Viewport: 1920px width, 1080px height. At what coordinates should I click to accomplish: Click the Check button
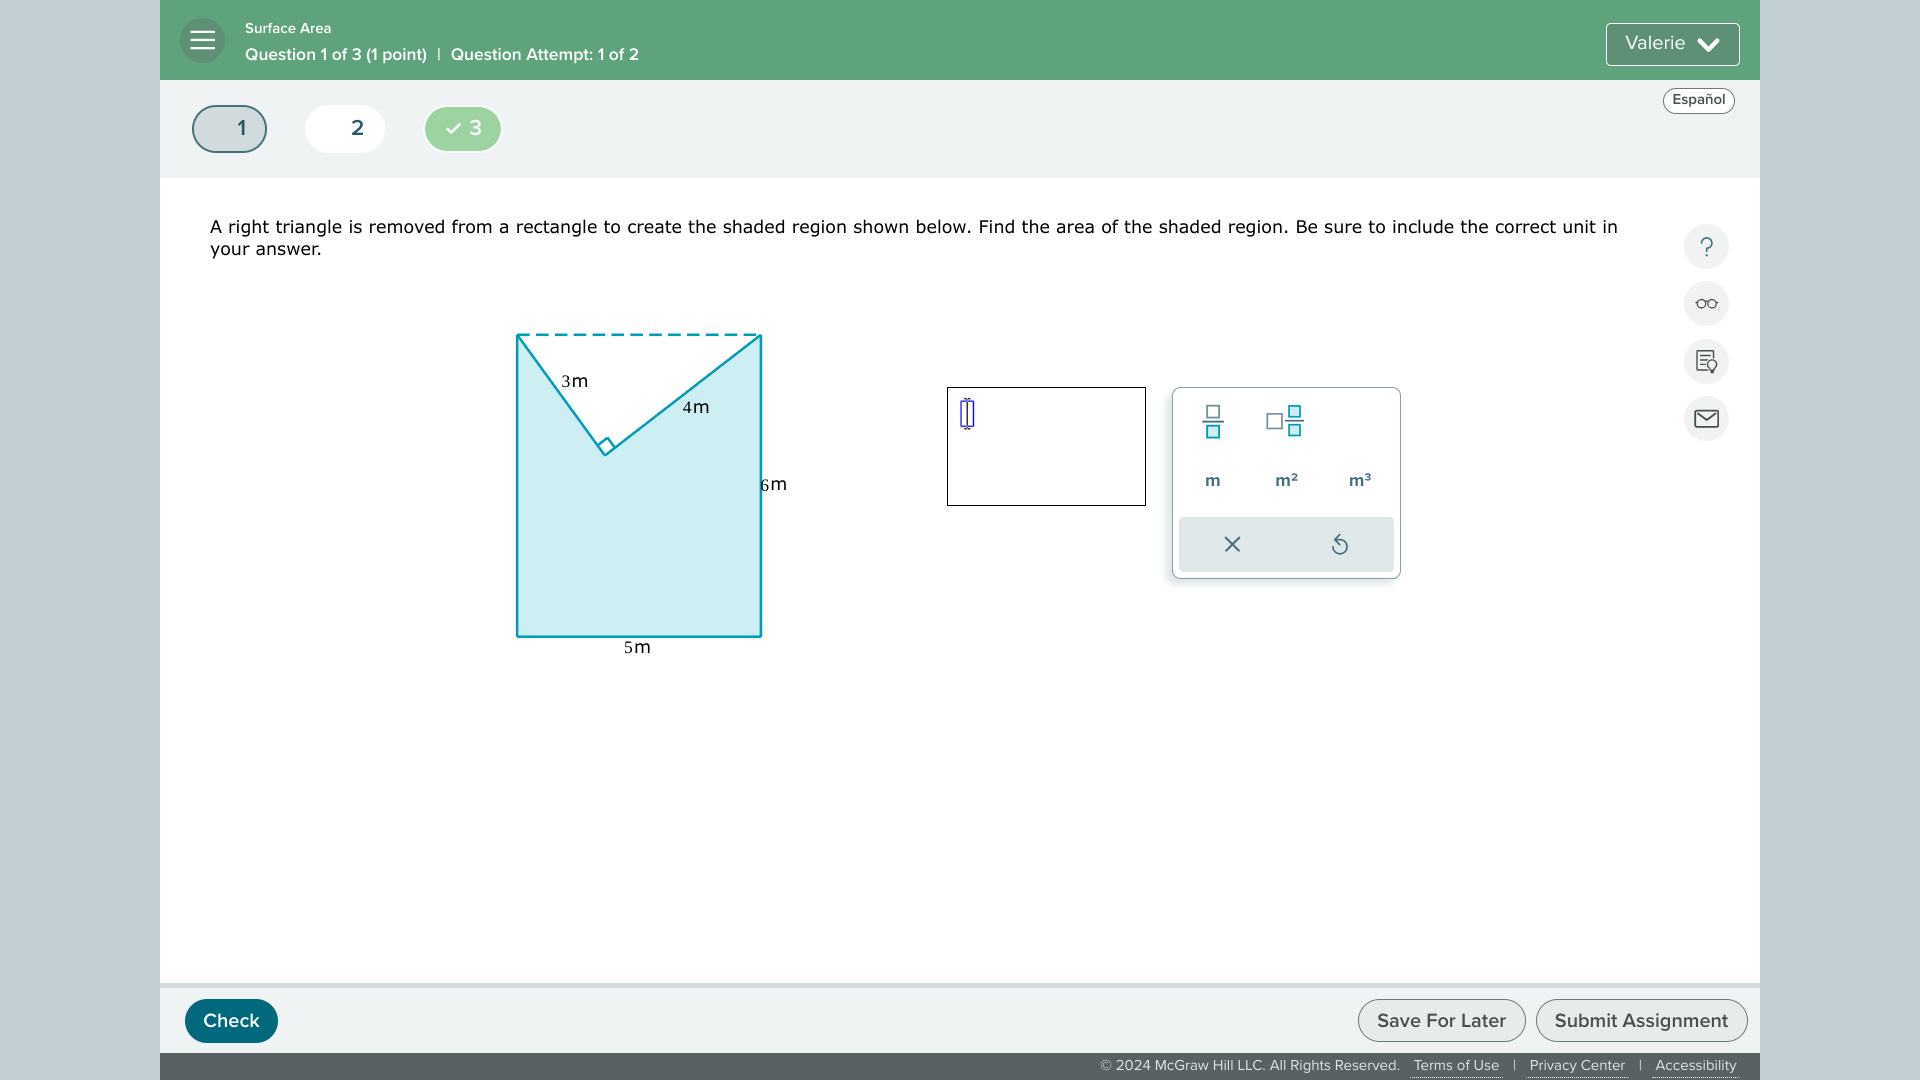click(x=231, y=1021)
